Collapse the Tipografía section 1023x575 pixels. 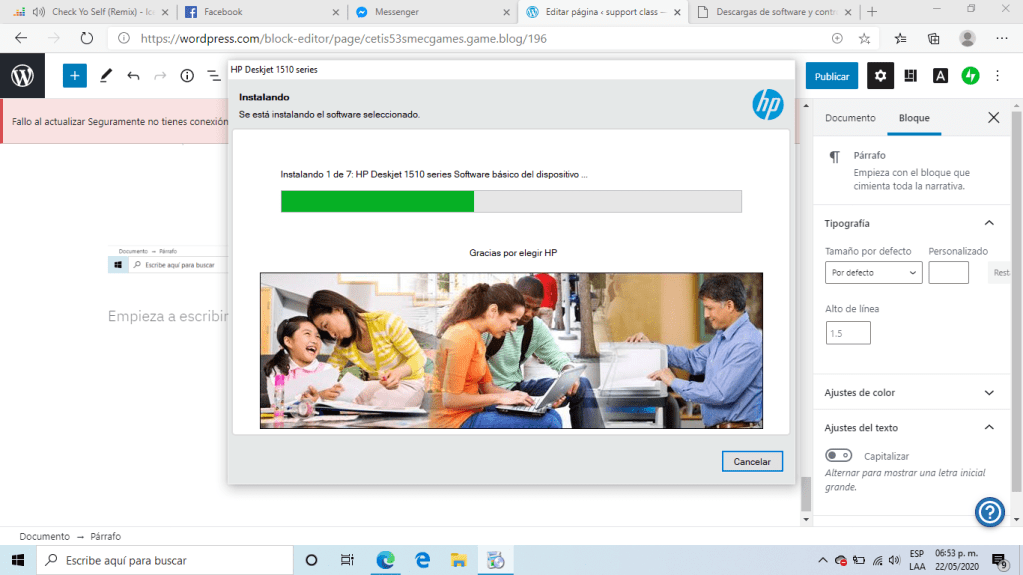[x=989, y=223]
